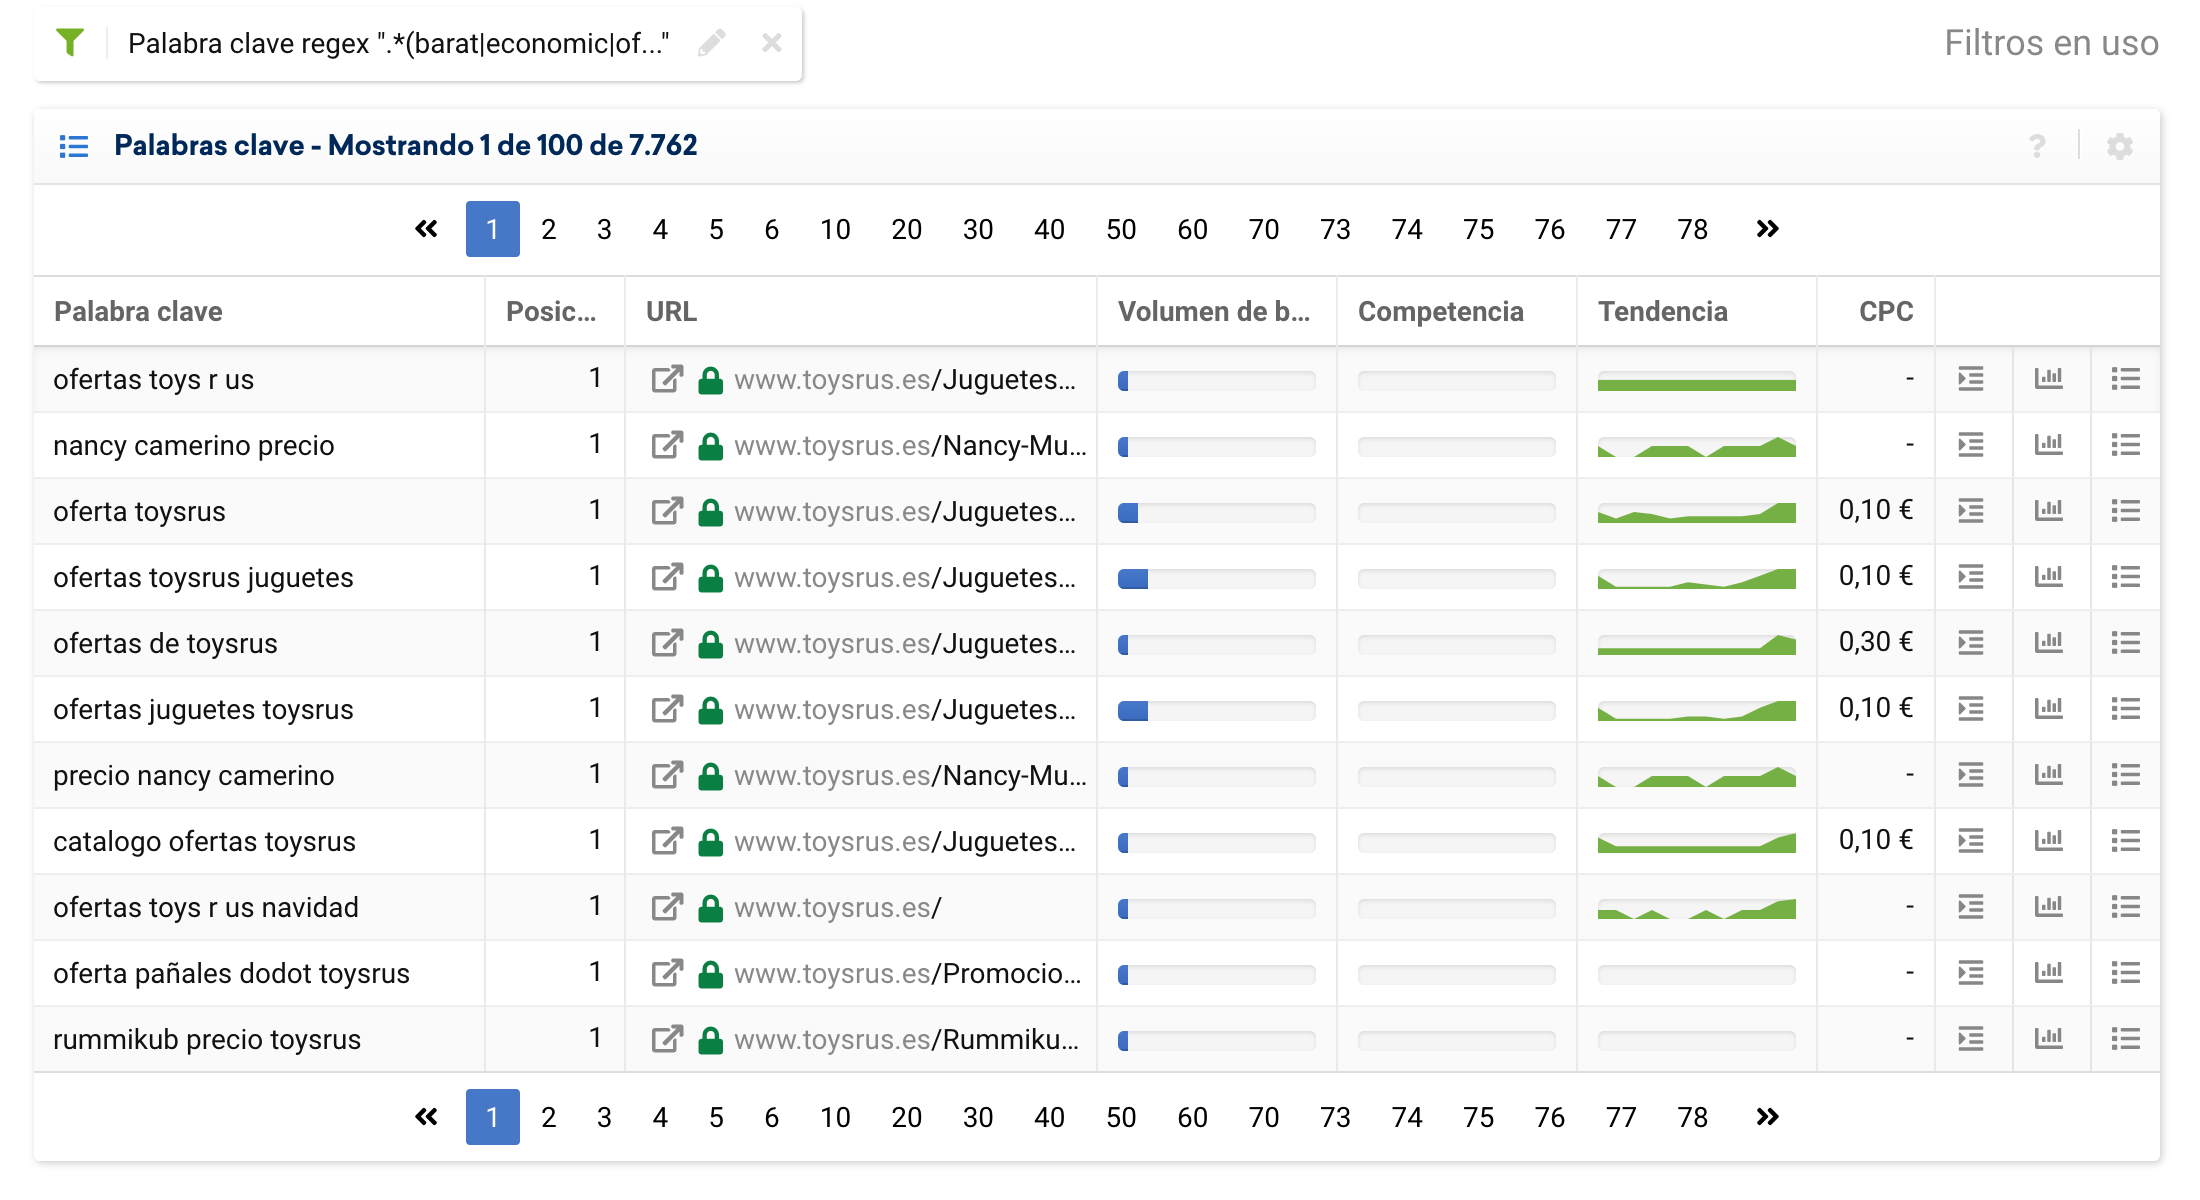Click green lock icon in 'ofertas toysrus juguetes' row
The width and height of the screenshot is (2200, 1200).
711,578
